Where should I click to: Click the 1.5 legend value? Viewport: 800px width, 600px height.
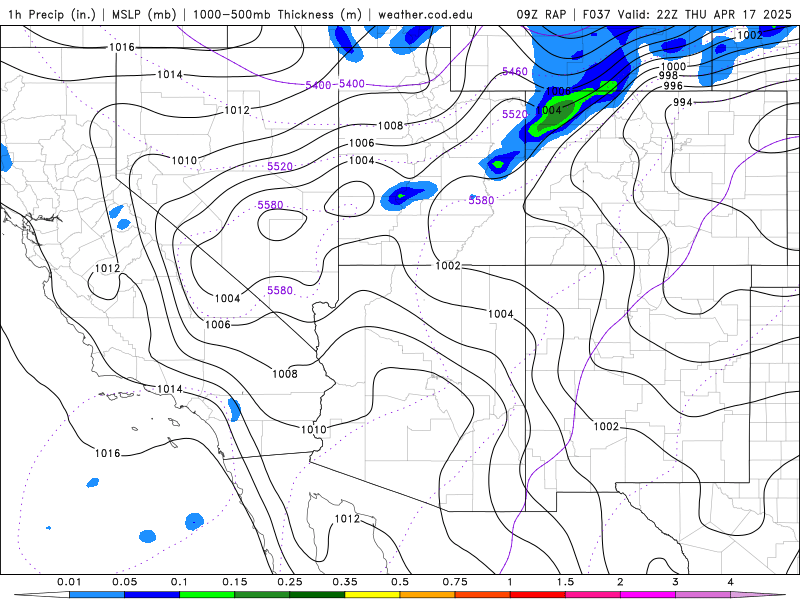[x=565, y=582]
